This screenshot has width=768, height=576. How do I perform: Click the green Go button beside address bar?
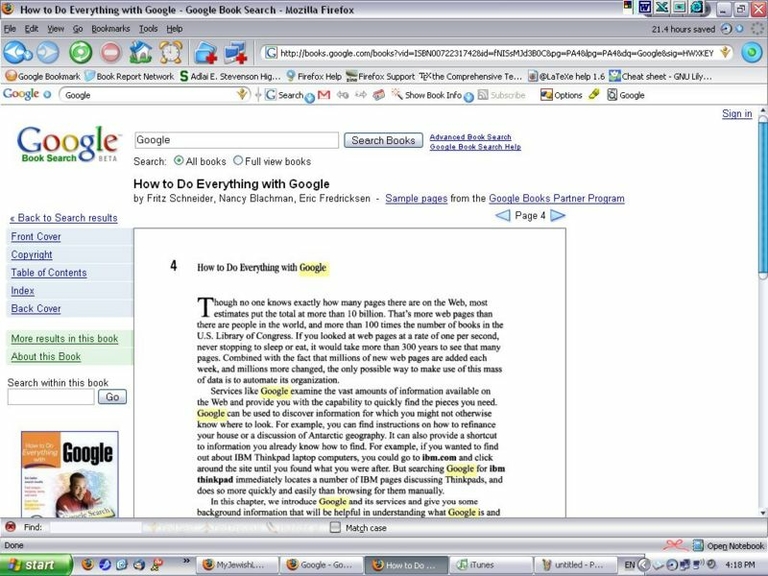point(752,52)
